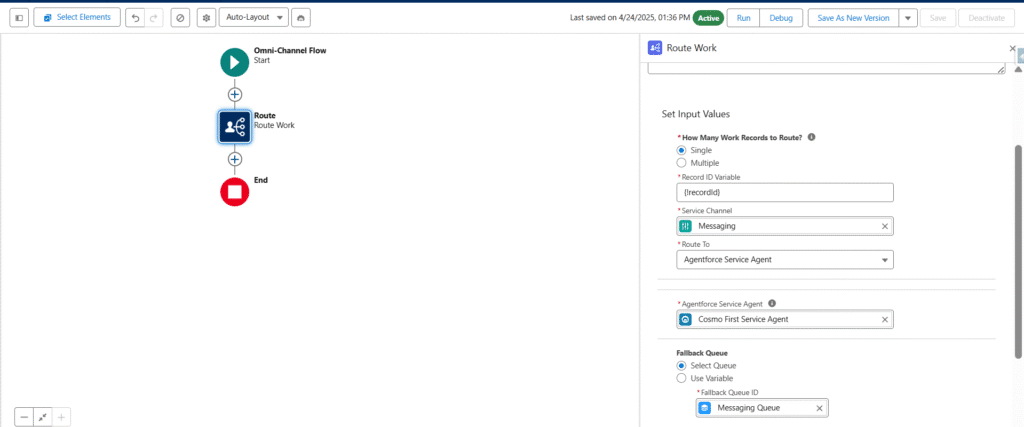The height and width of the screenshot is (427, 1024).
Task: Click the gear settings icon in toolbar
Action: pyautogui.click(x=206, y=18)
